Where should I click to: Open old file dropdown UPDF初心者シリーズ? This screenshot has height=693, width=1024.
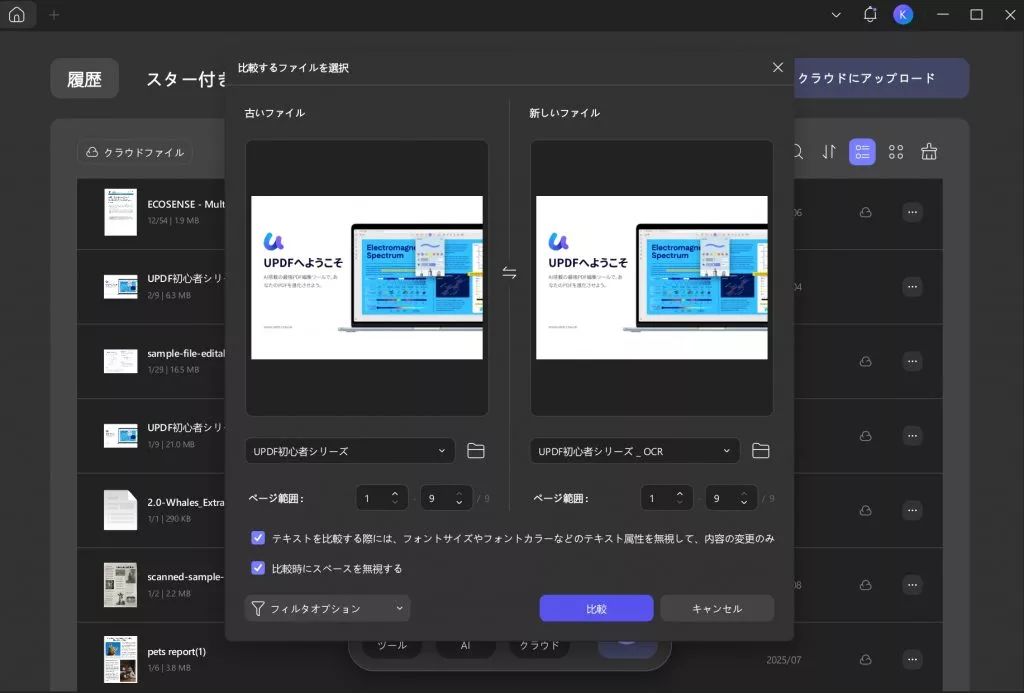point(350,451)
